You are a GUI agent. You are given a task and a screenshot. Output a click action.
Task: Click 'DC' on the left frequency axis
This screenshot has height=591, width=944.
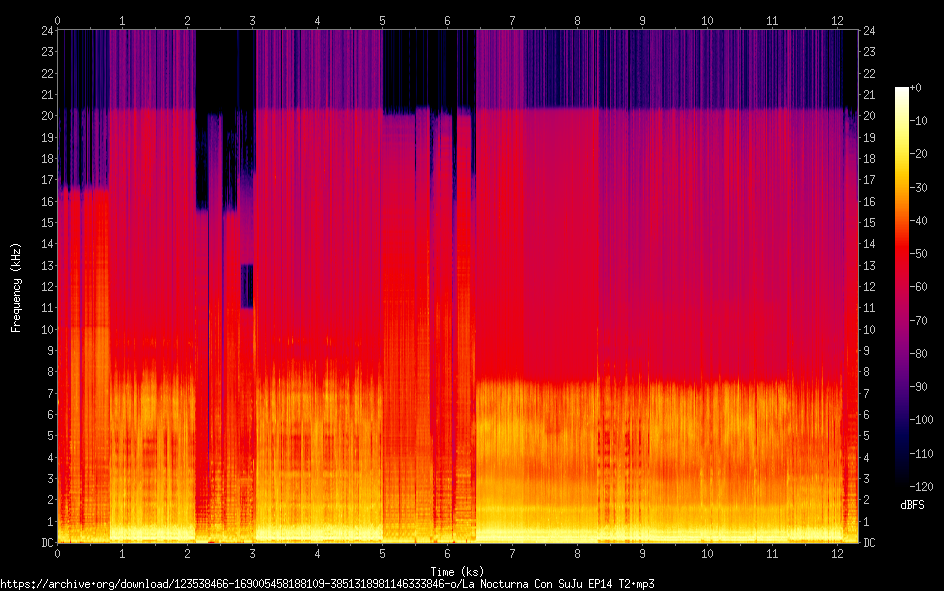[x=47, y=543]
